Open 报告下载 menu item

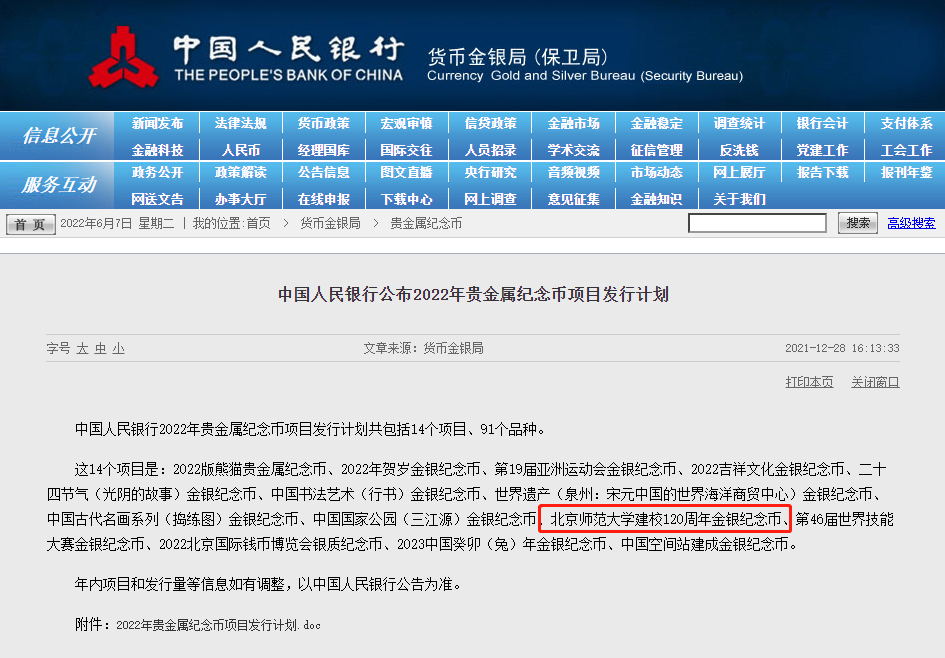tap(823, 172)
